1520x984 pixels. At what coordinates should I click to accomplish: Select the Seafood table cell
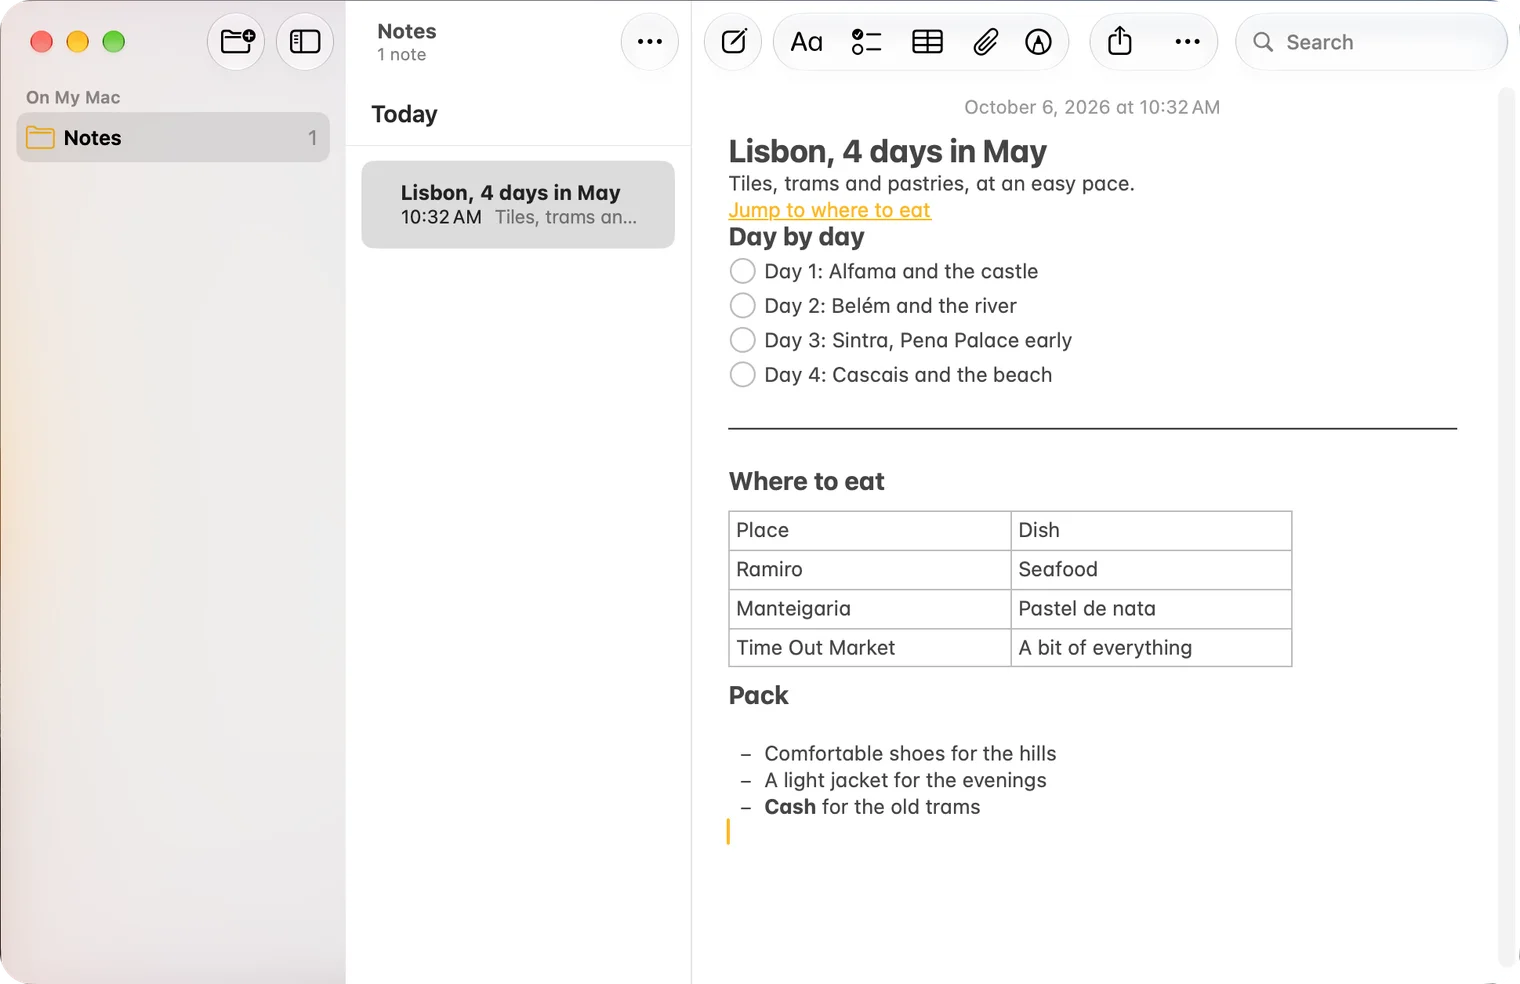1151,569
